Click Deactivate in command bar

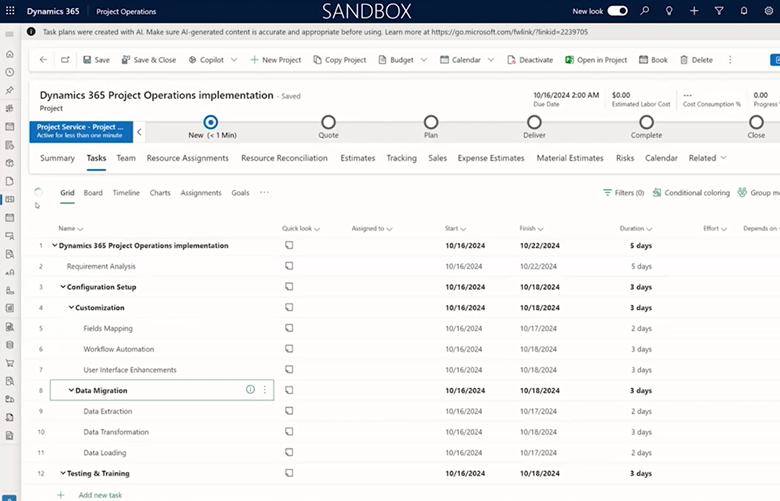[x=530, y=60]
